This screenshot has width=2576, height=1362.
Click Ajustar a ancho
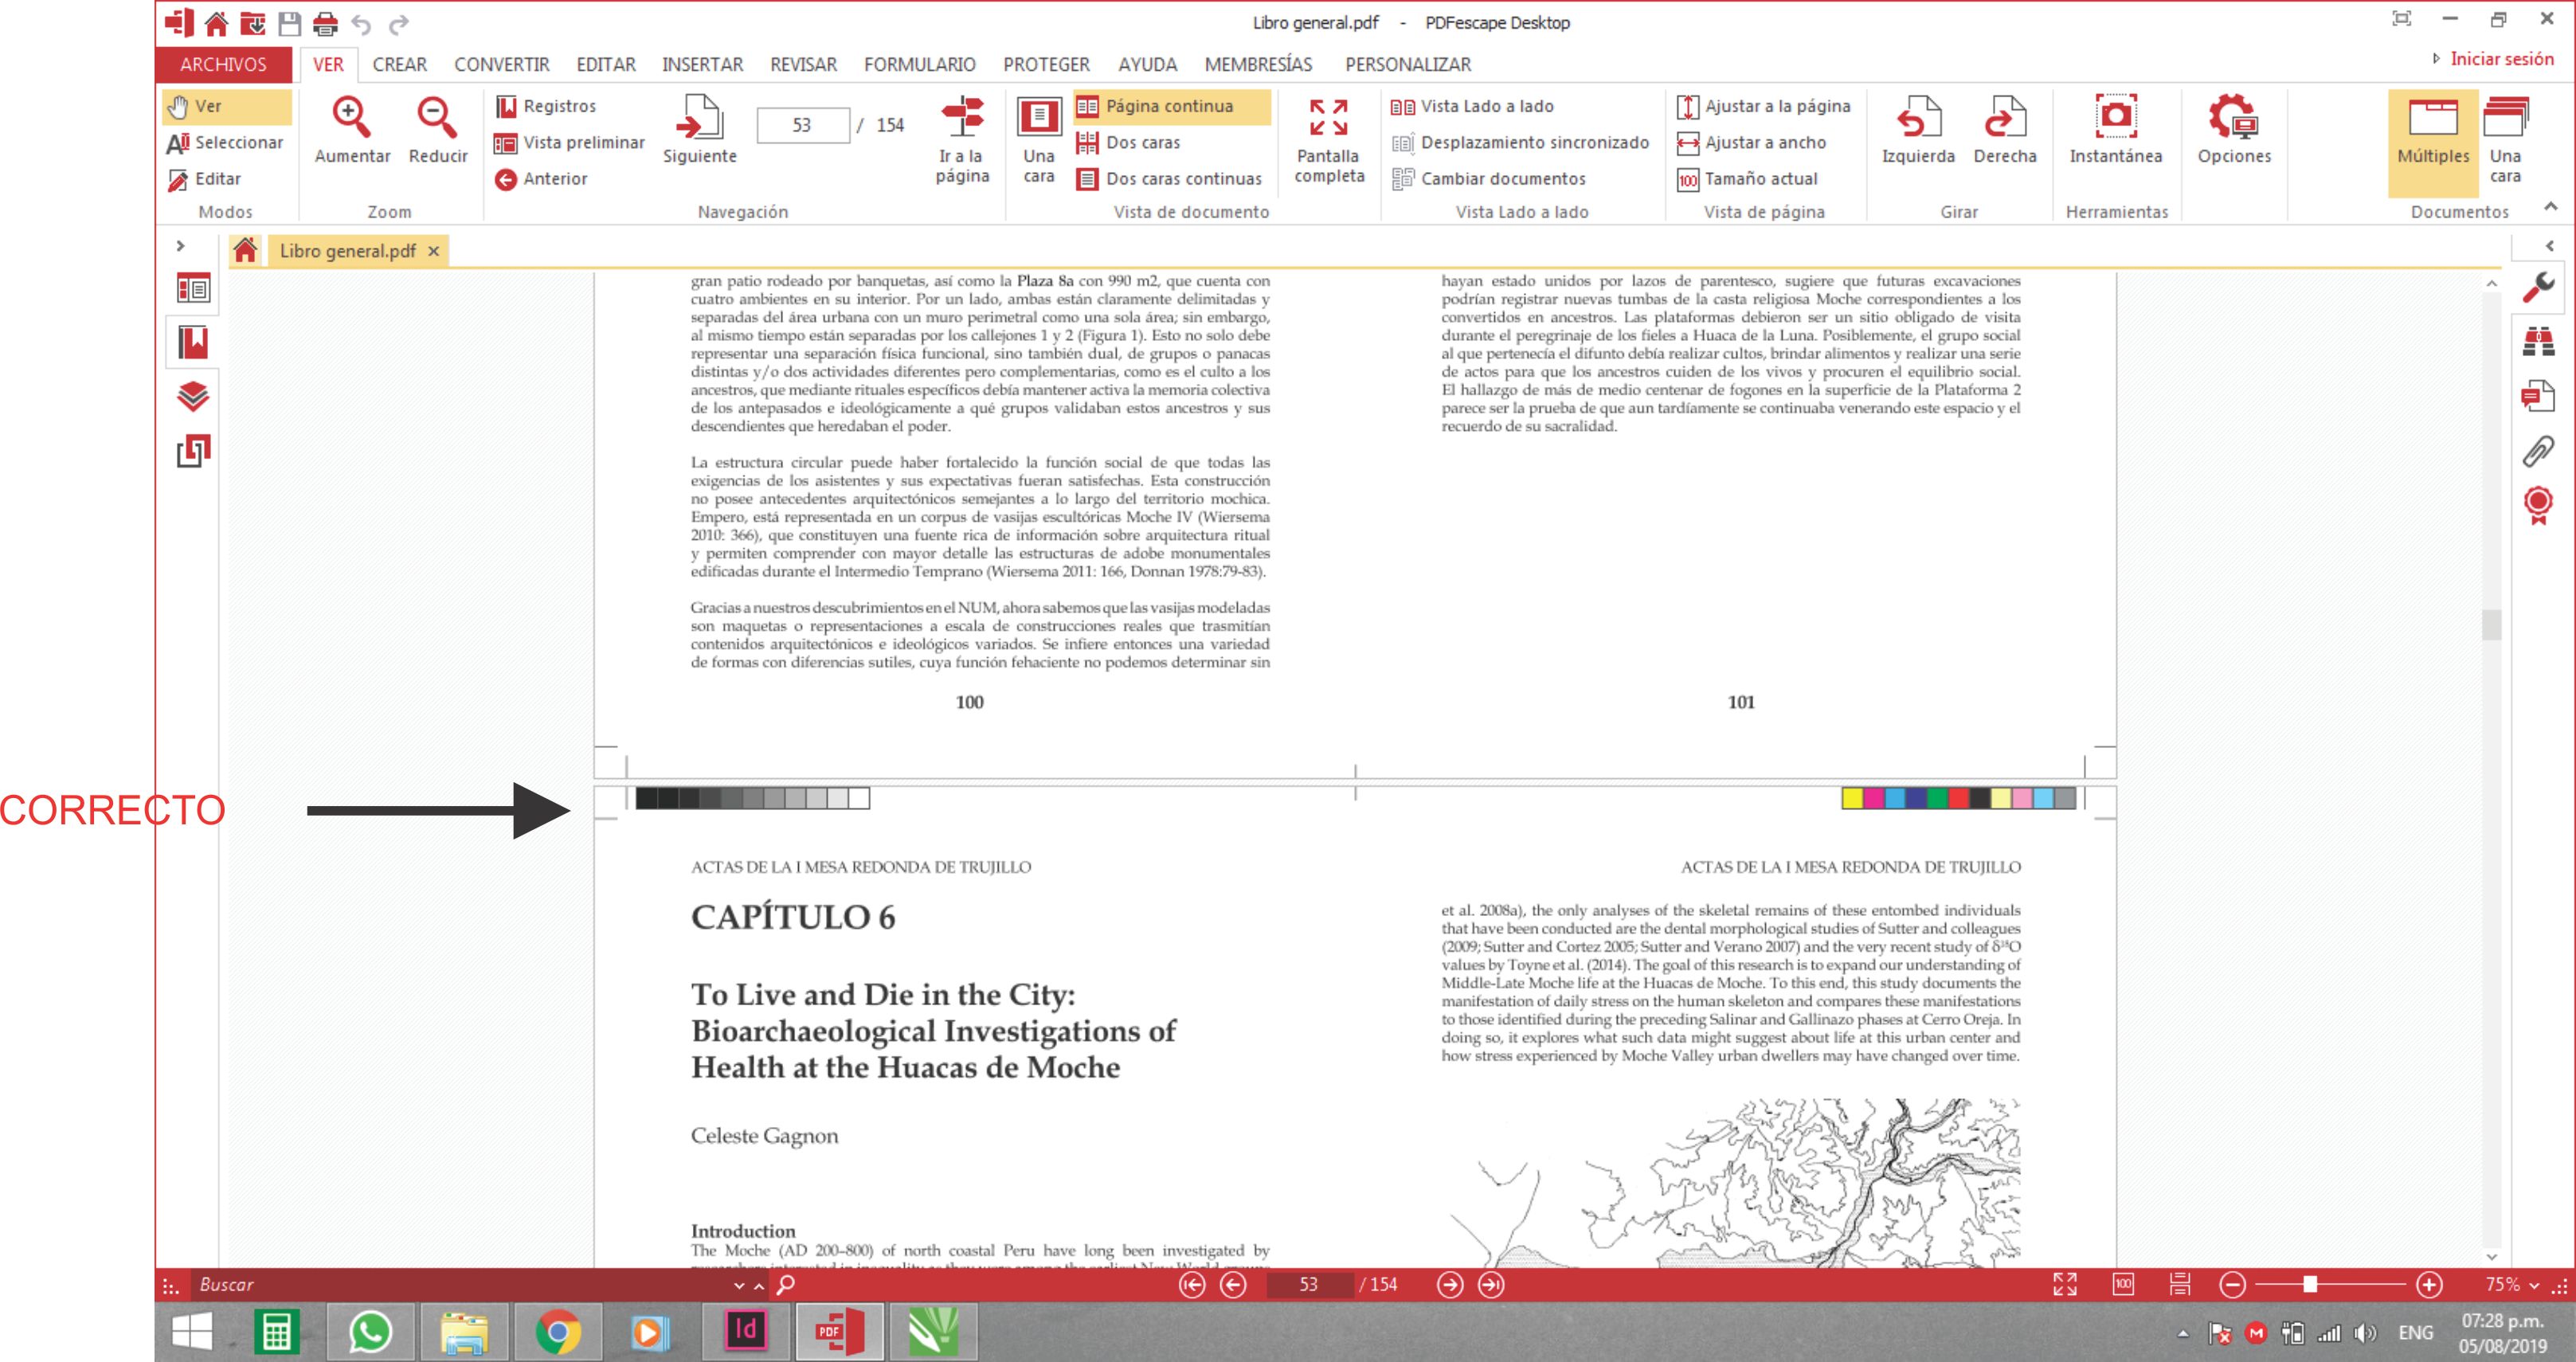click(1752, 143)
